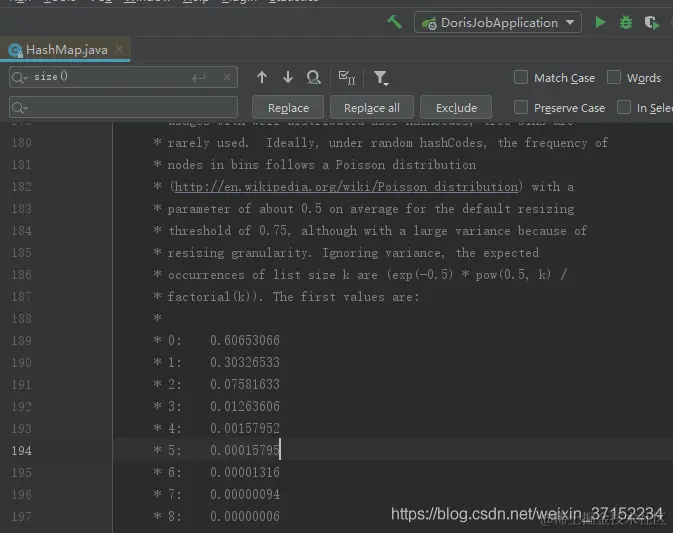The width and height of the screenshot is (673, 533).
Task: Click the text "factorial(k)" on line 187
Action: click(x=209, y=297)
